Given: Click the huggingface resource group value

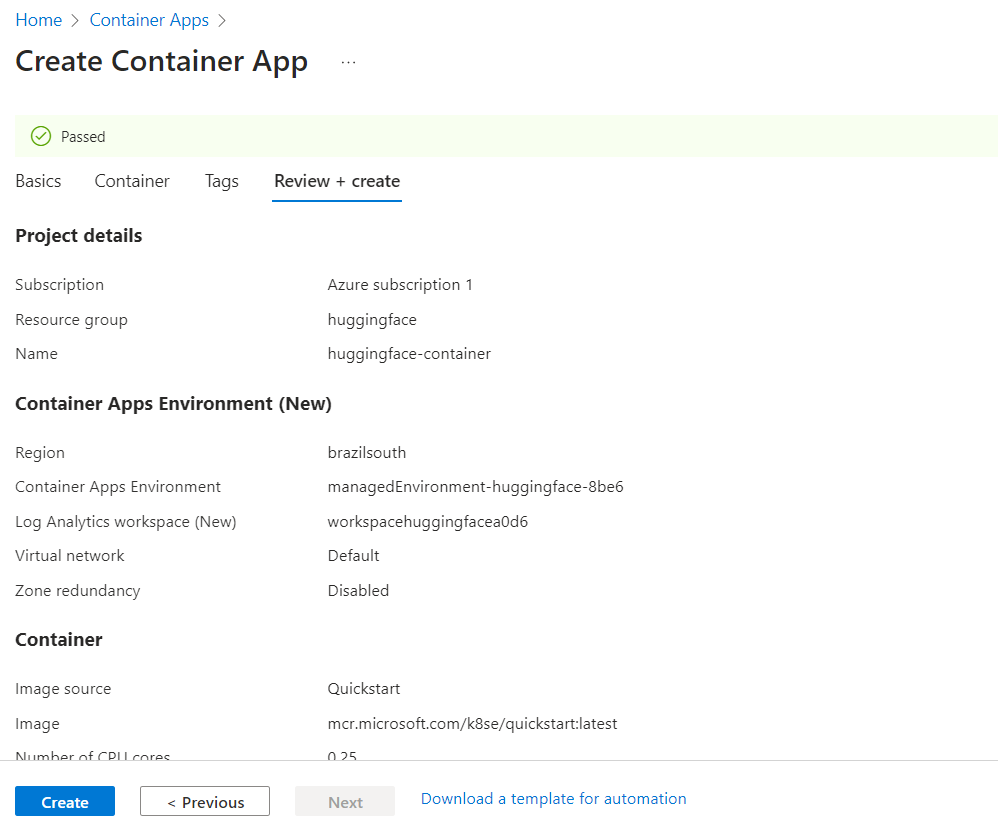Looking at the screenshot, I should (x=372, y=319).
